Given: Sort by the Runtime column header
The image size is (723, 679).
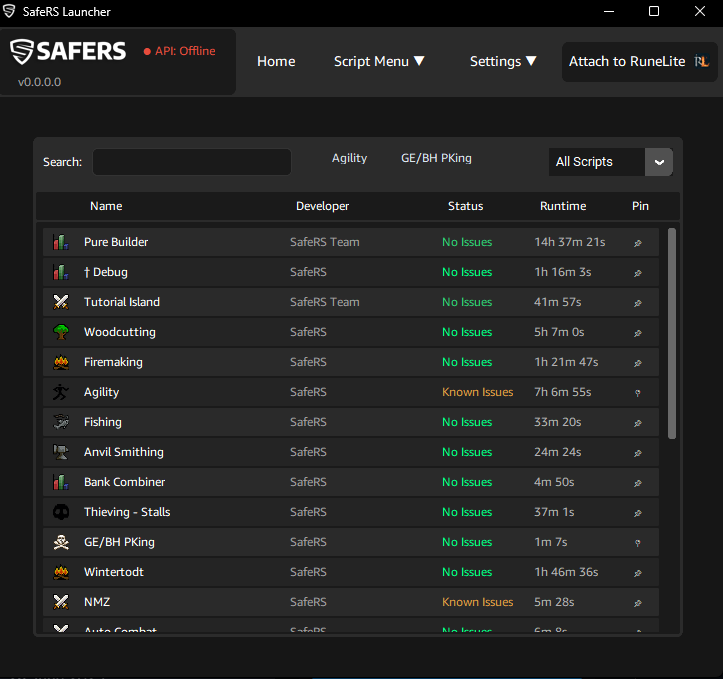Looking at the screenshot, I should (x=563, y=206).
